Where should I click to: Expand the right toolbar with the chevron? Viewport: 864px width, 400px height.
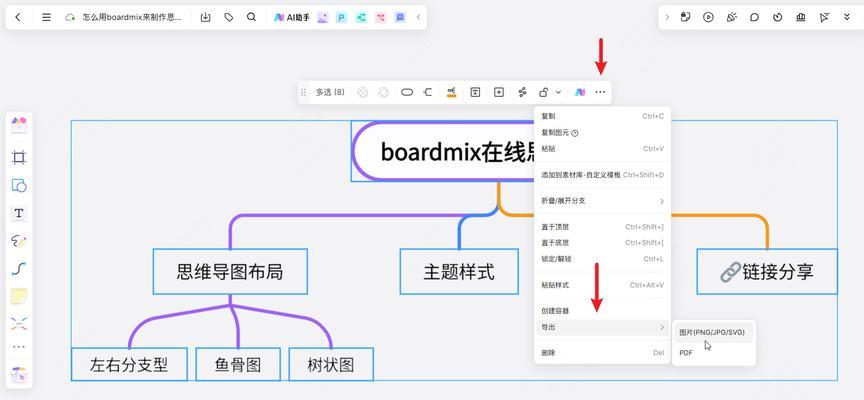click(667, 17)
